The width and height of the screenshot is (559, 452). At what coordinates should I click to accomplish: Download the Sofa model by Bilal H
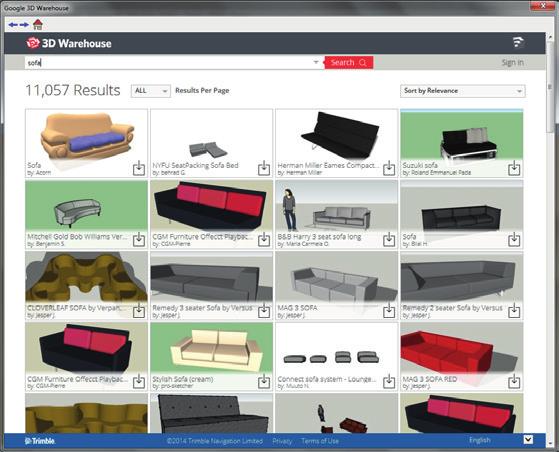[x=514, y=240]
